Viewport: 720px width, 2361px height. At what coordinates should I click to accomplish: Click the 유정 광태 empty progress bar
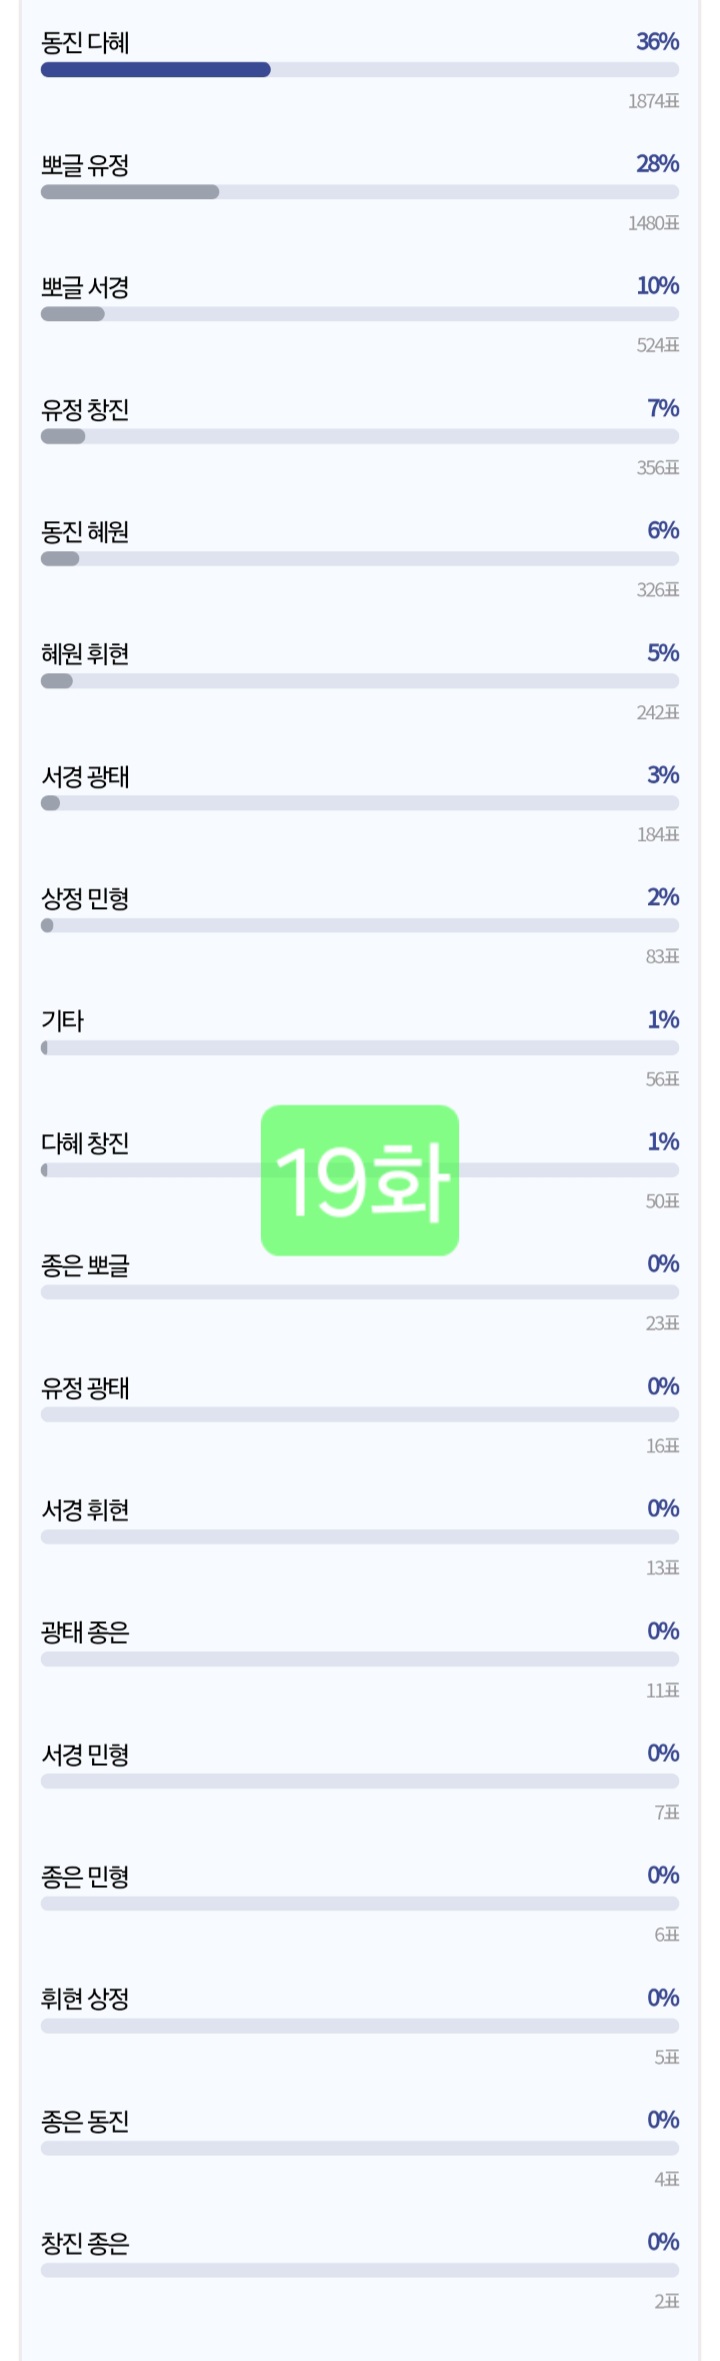[359, 1415]
